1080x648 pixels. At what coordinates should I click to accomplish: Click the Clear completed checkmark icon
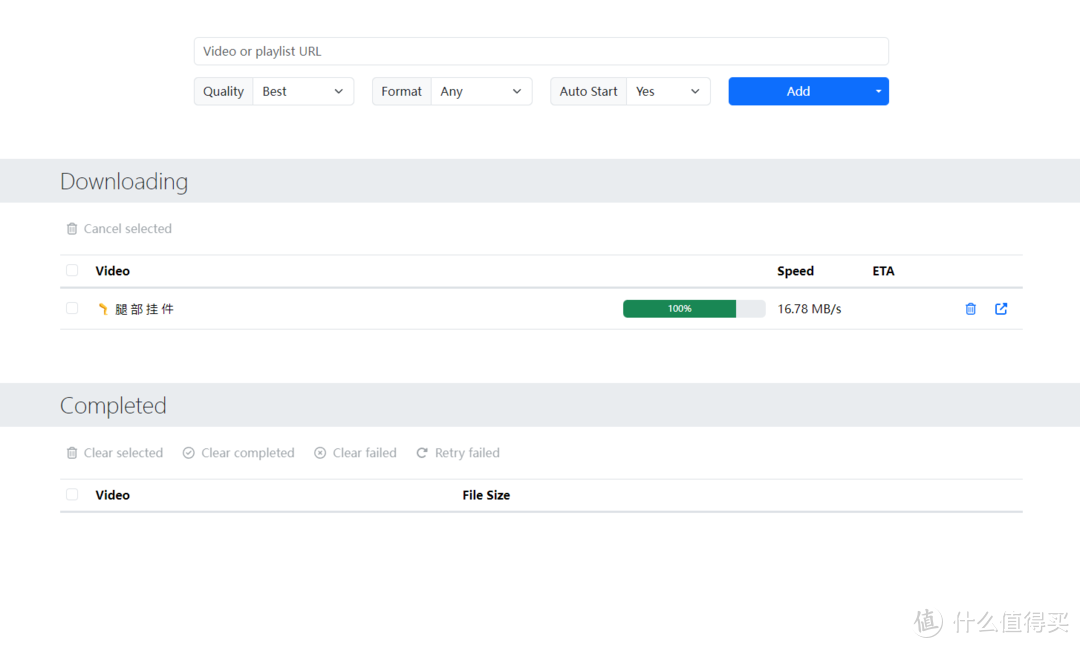pos(188,453)
